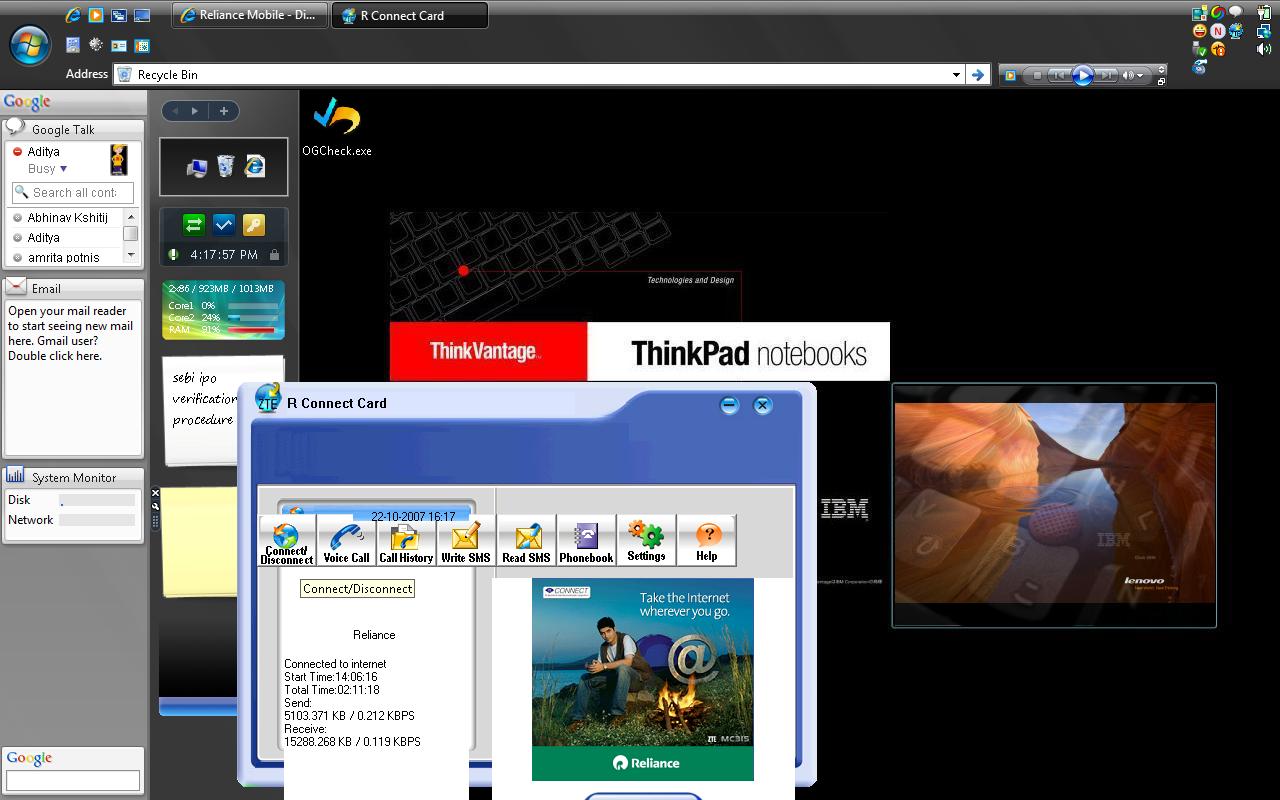Viewport: 1280px width, 800px height.
Task: Click the Google Talk contacts search field
Action: pyautogui.click(x=74, y=192)
